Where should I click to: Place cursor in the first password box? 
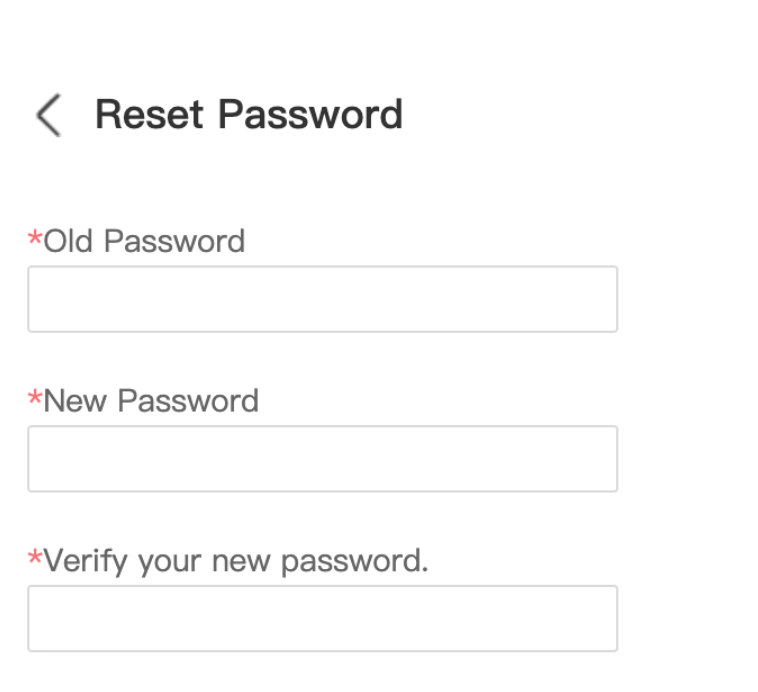322,299
